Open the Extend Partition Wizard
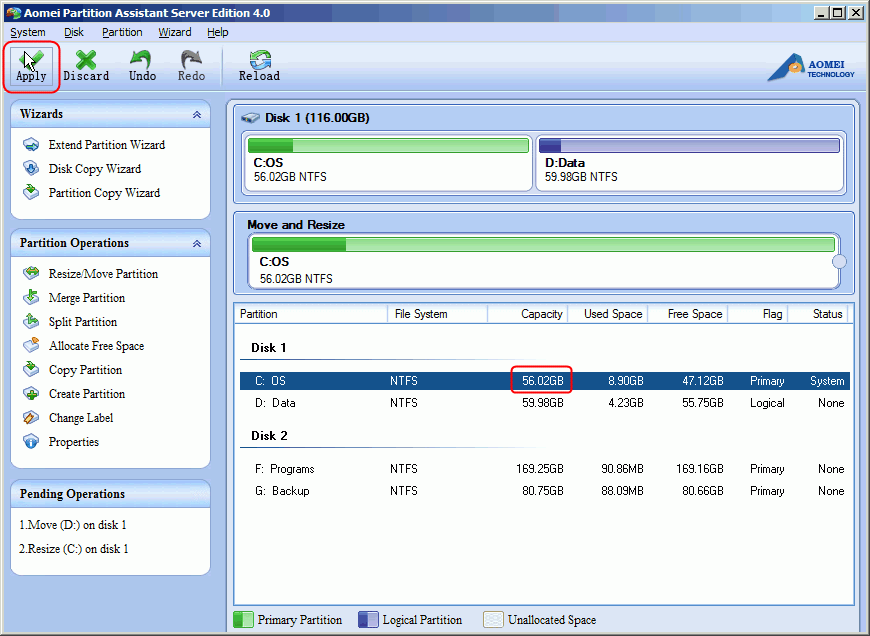 106,145
